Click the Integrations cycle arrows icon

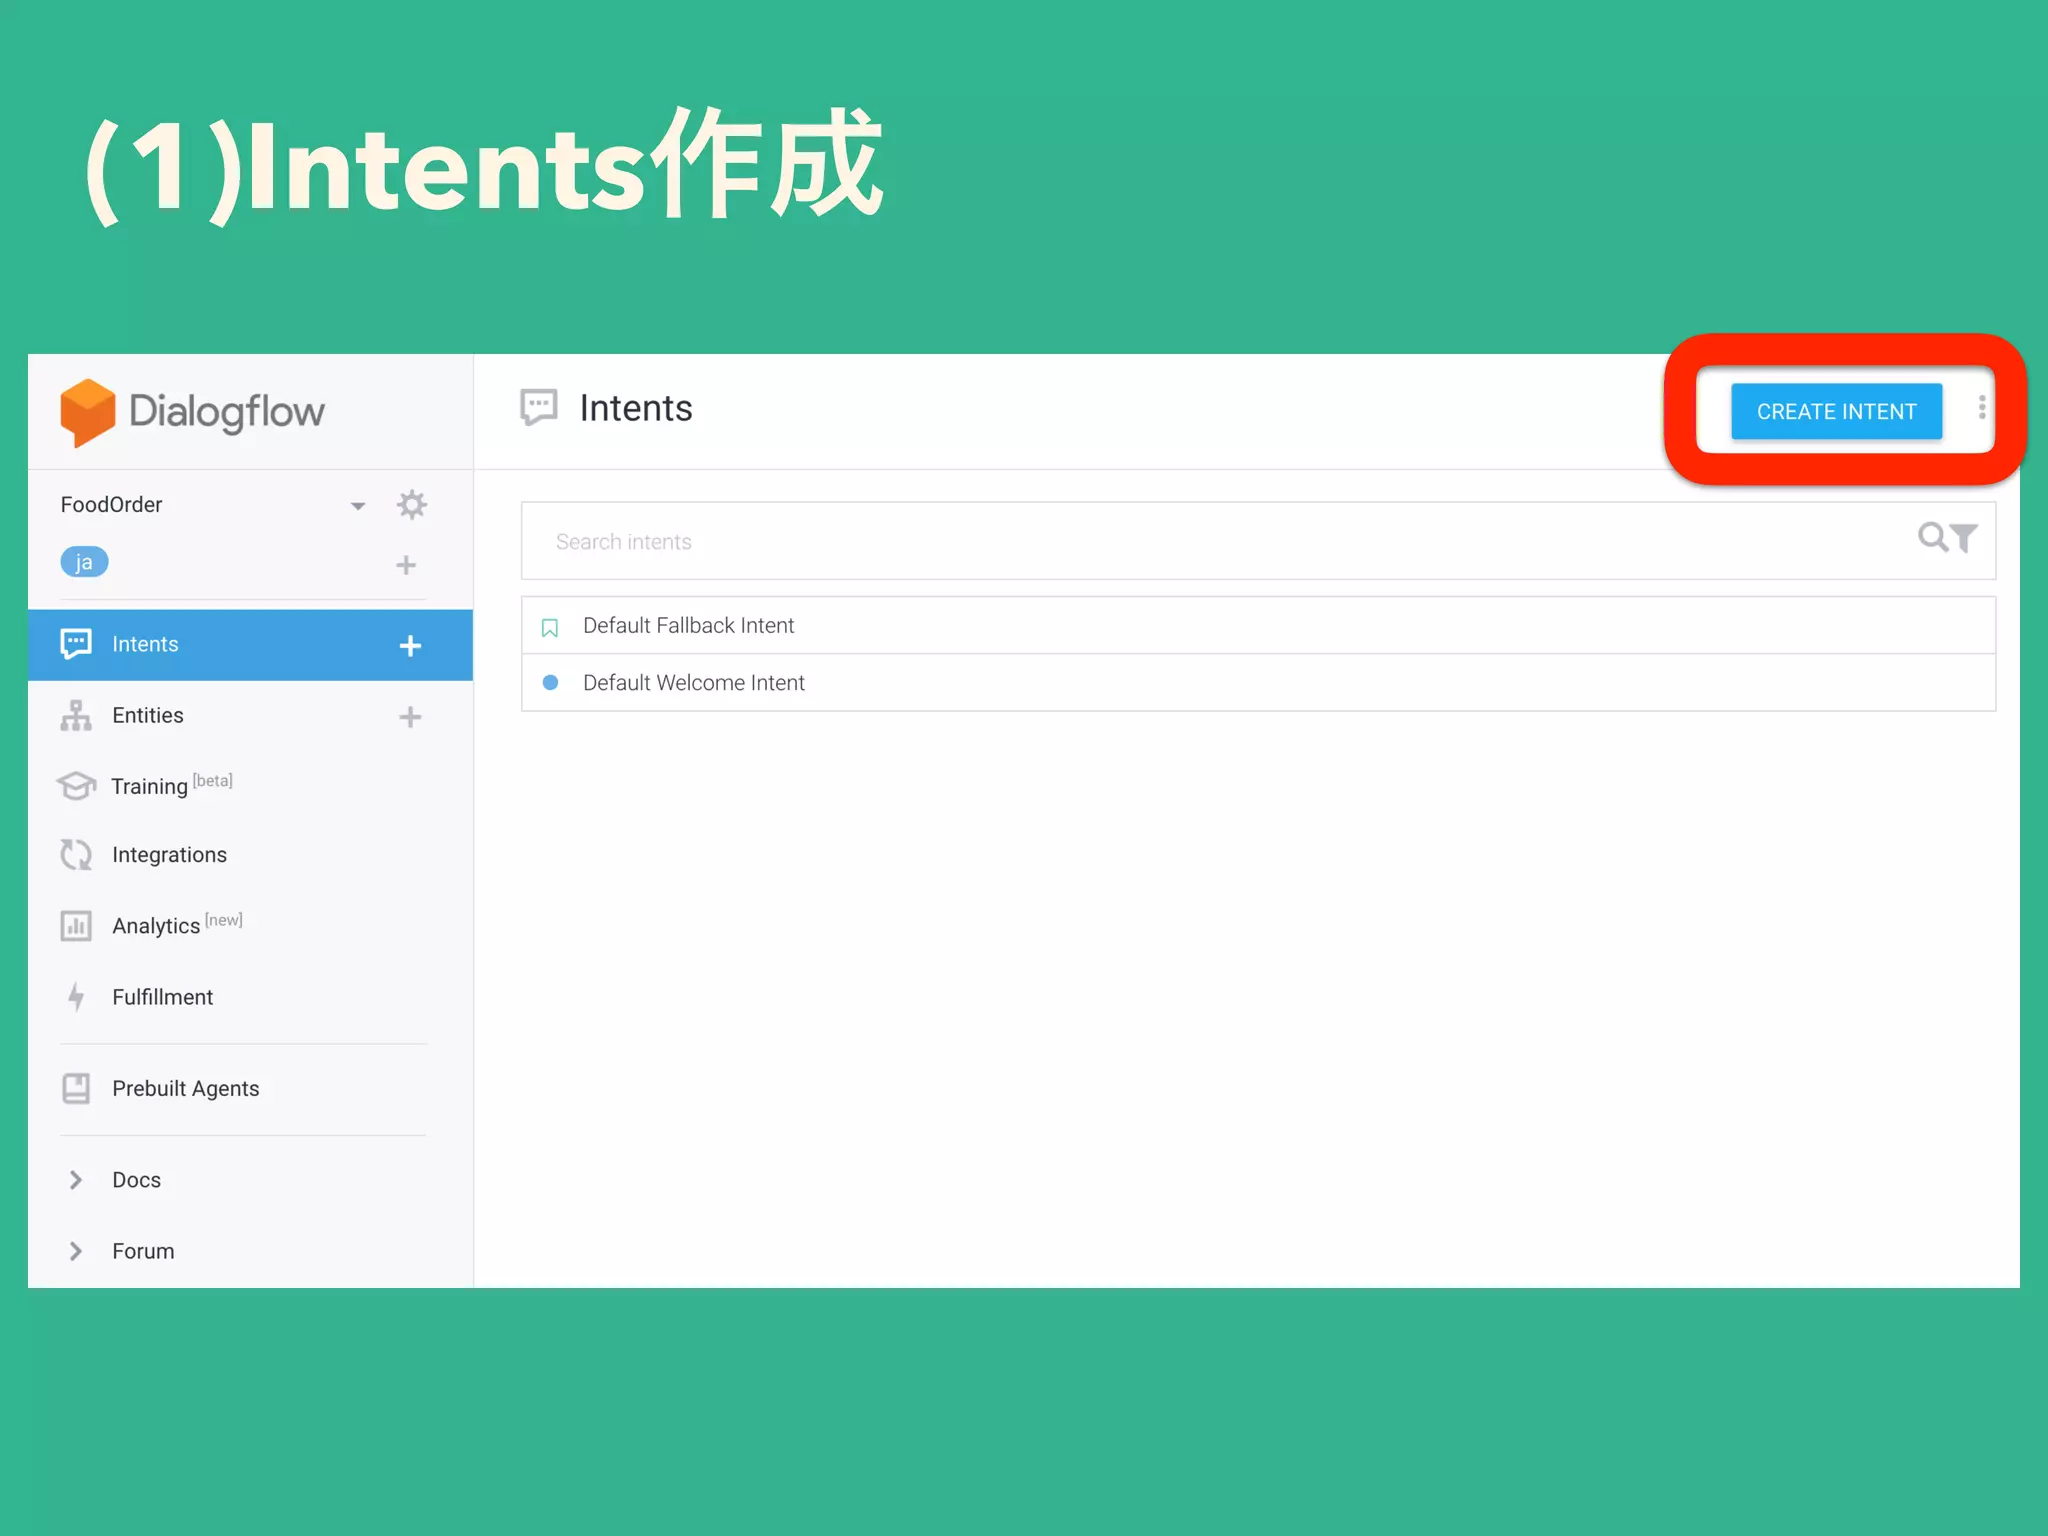click(76, 855)
